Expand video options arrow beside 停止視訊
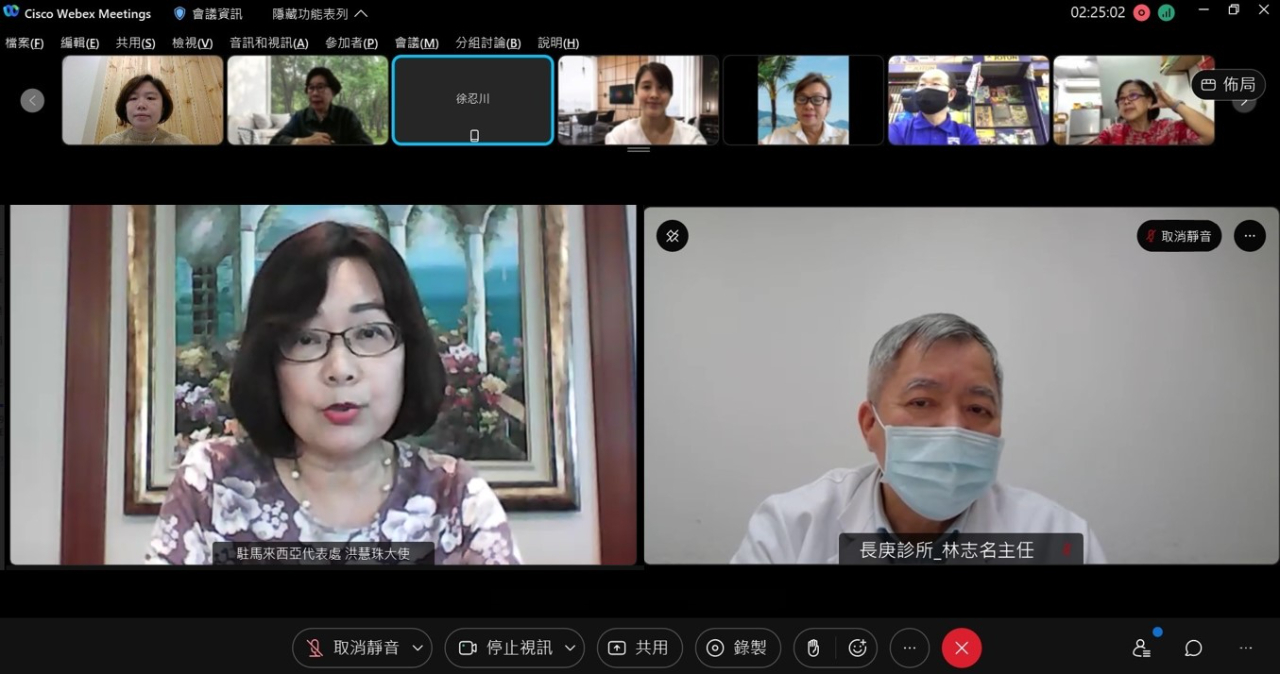Screen dimensions: 1280x674 coord(570,648)
